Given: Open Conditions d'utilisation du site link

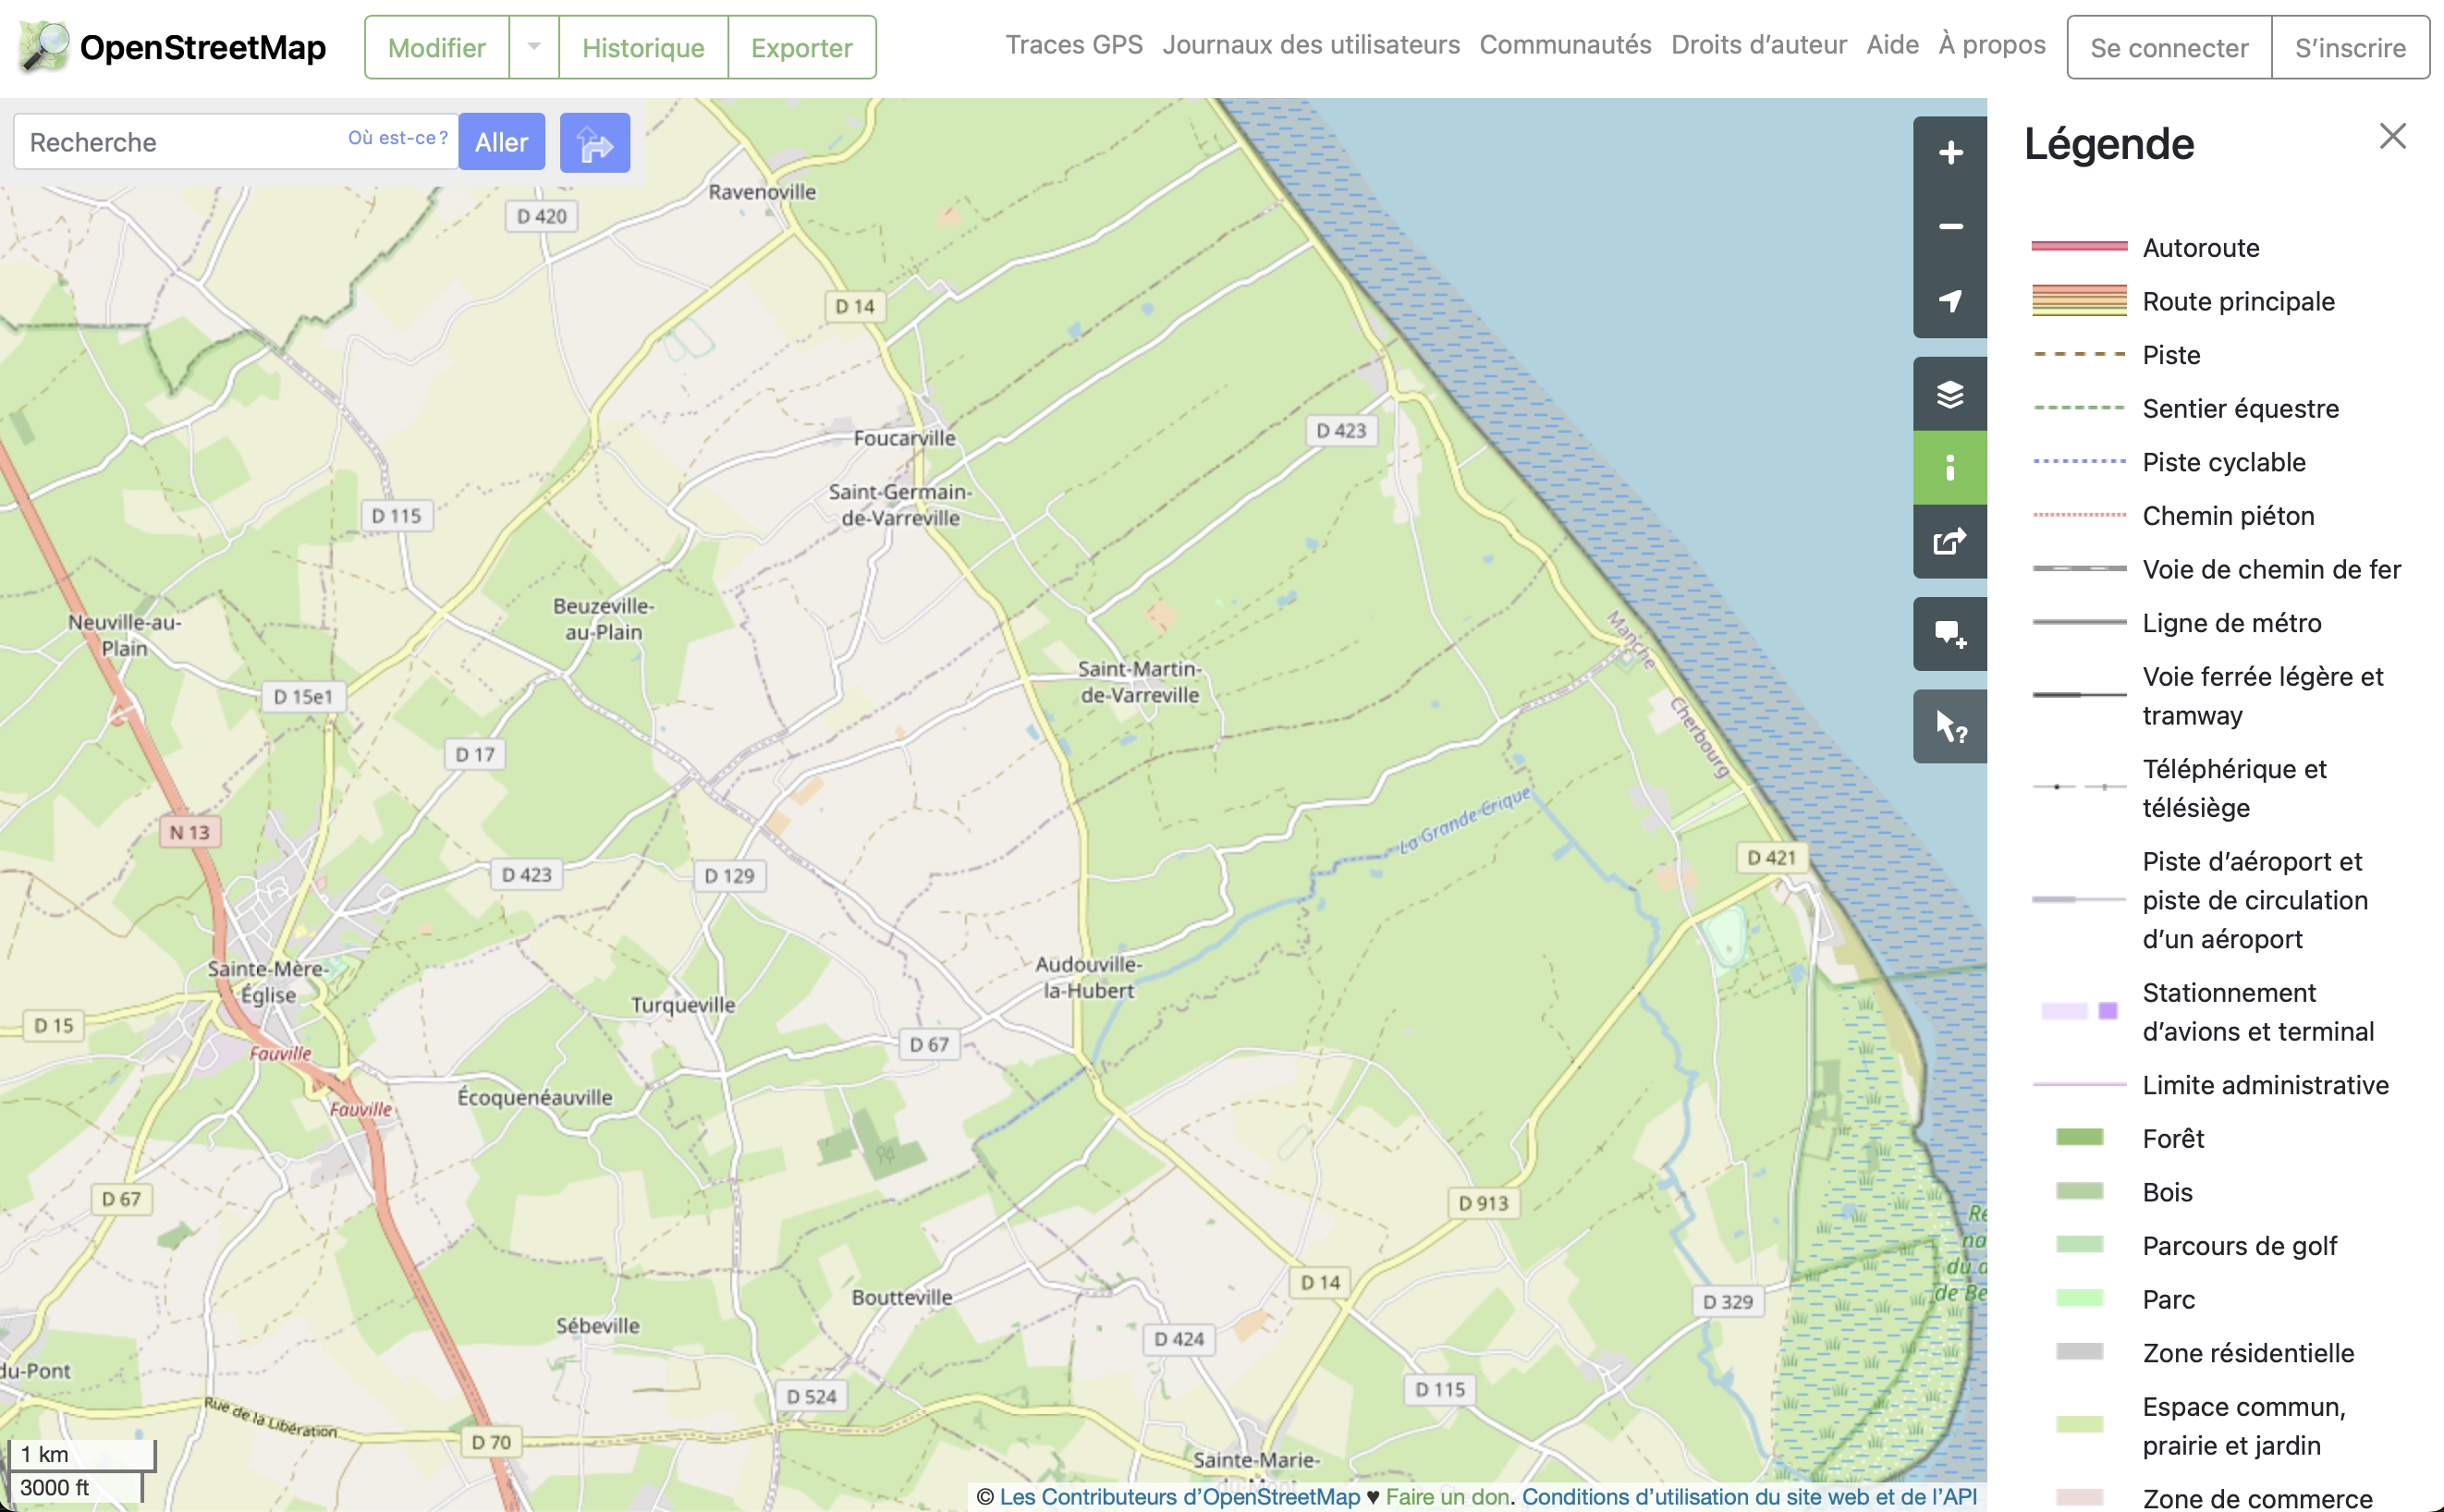Looking at the screenshot, I should click(x=1749, y=1496).
